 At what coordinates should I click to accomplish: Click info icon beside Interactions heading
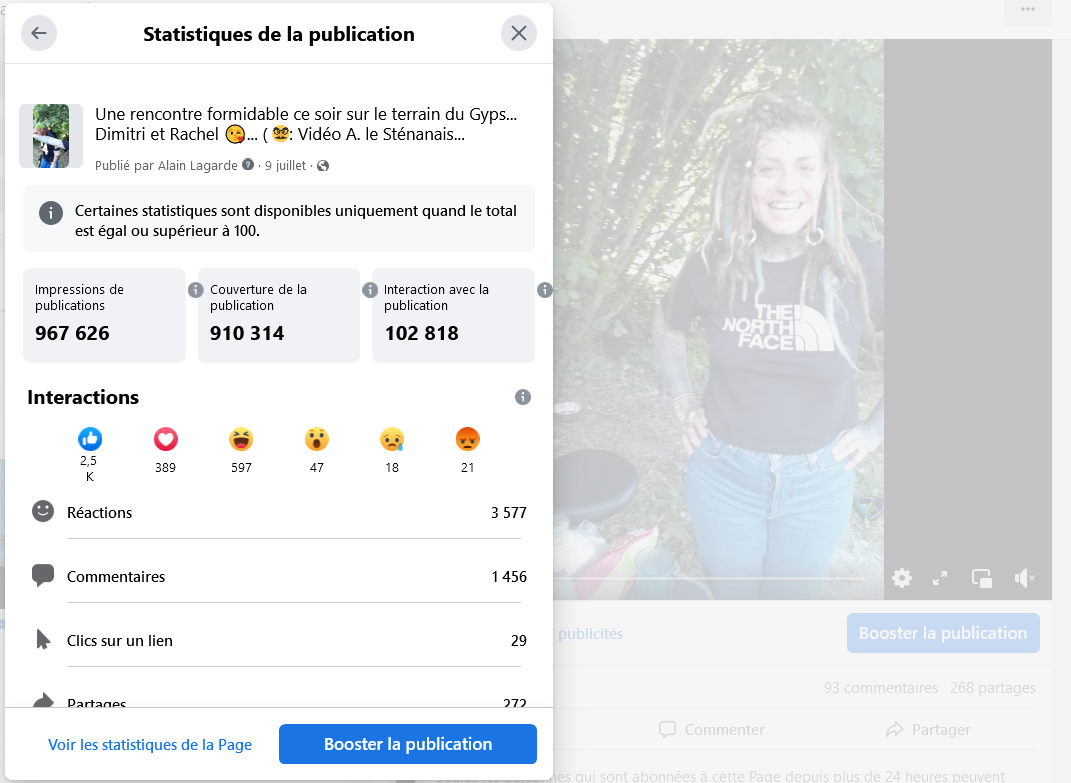522,397
